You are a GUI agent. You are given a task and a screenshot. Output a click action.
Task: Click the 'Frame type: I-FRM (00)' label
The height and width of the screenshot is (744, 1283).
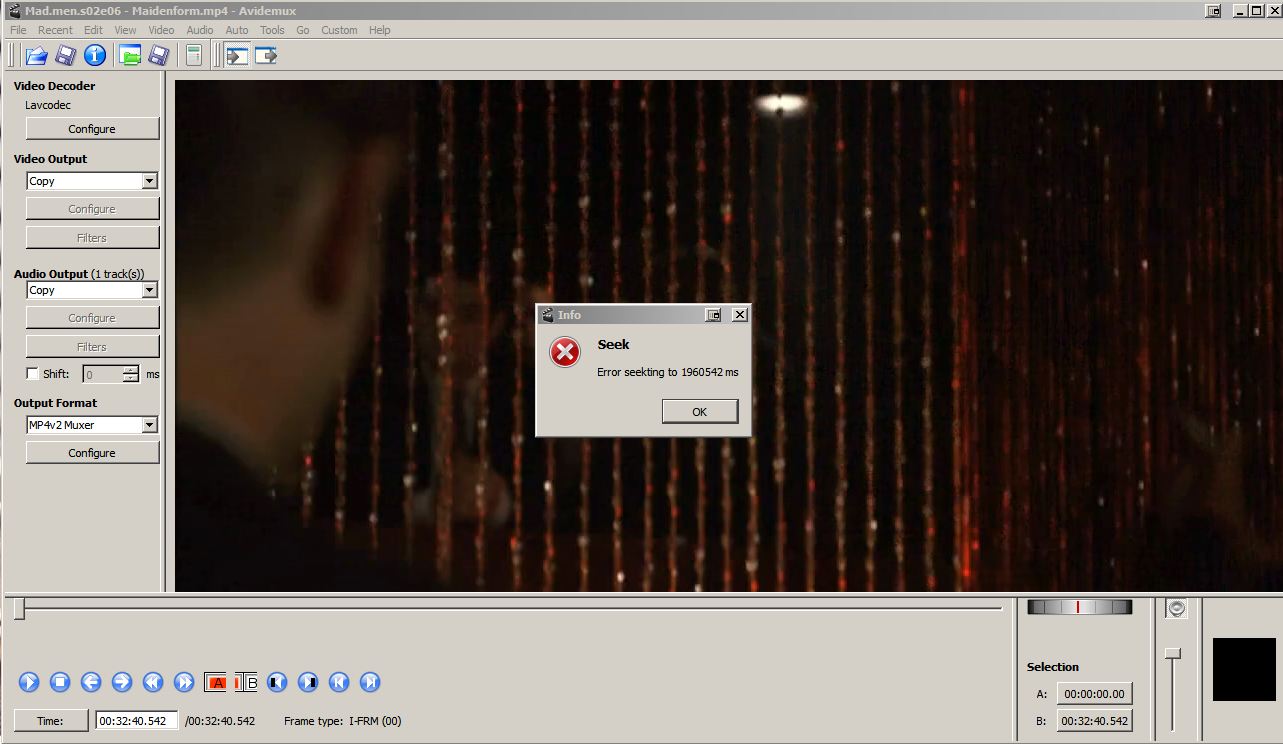(x=343, y=721)
